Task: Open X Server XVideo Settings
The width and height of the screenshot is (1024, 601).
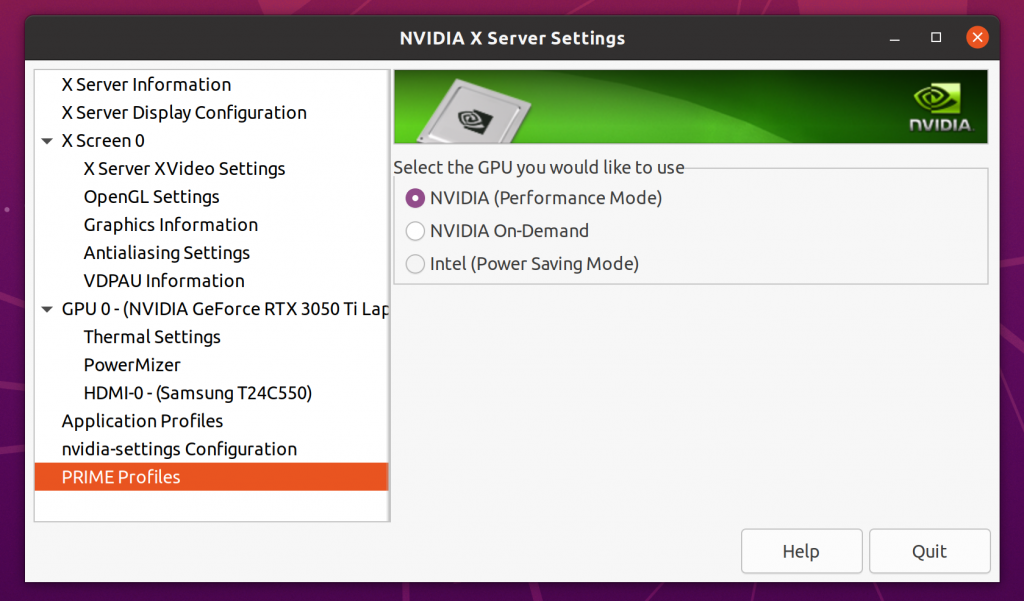Action: (x=184, y=169)
